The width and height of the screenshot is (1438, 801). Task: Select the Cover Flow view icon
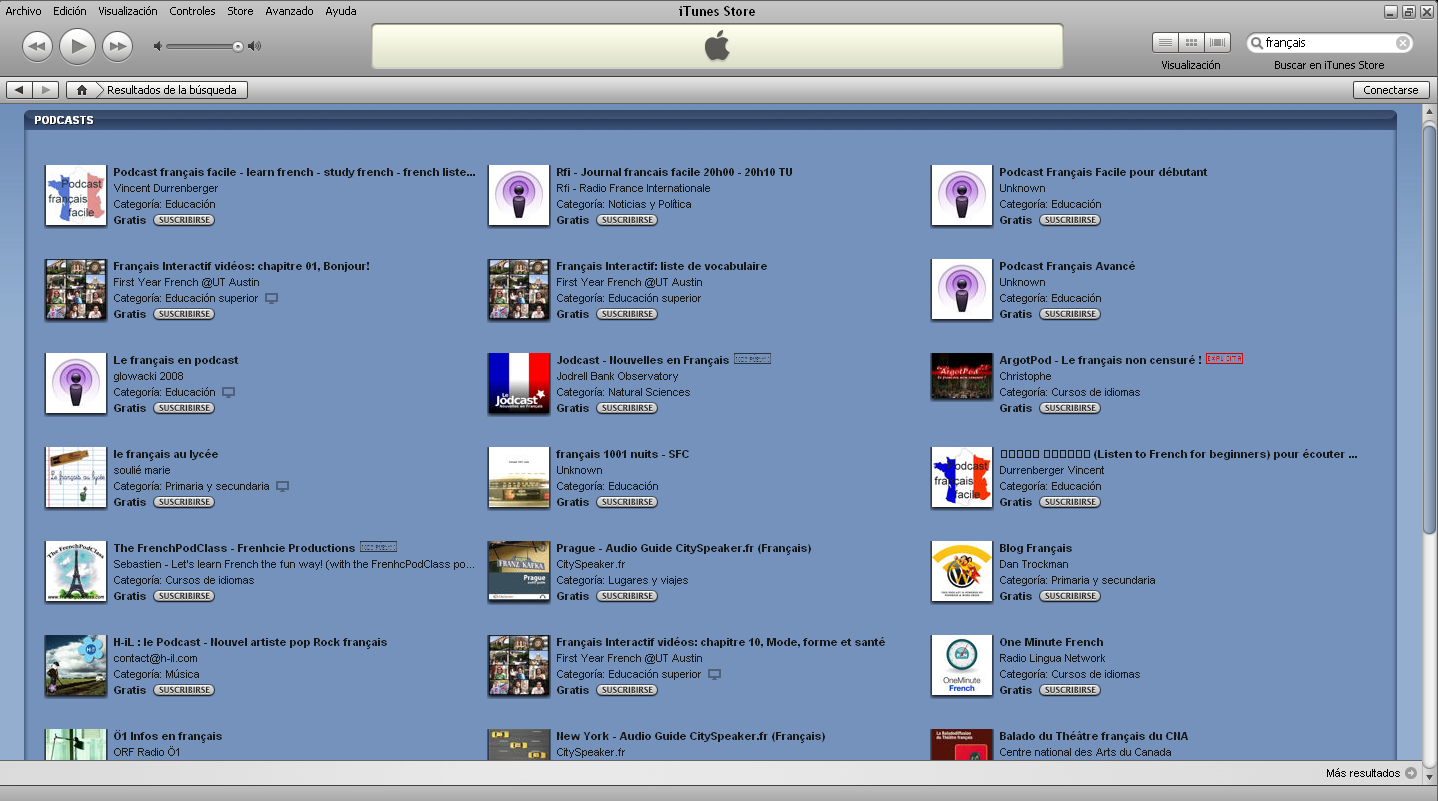tap(1217, 42)
